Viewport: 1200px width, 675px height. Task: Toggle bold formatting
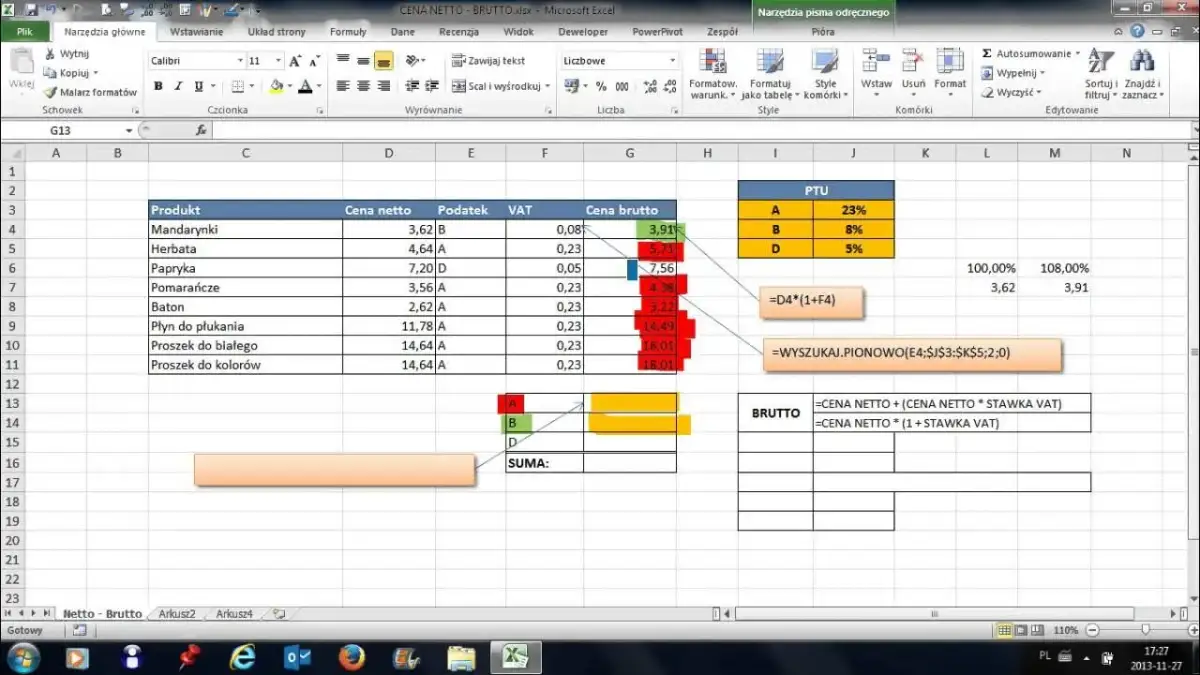pyautogui.click(x=158, y=87)
